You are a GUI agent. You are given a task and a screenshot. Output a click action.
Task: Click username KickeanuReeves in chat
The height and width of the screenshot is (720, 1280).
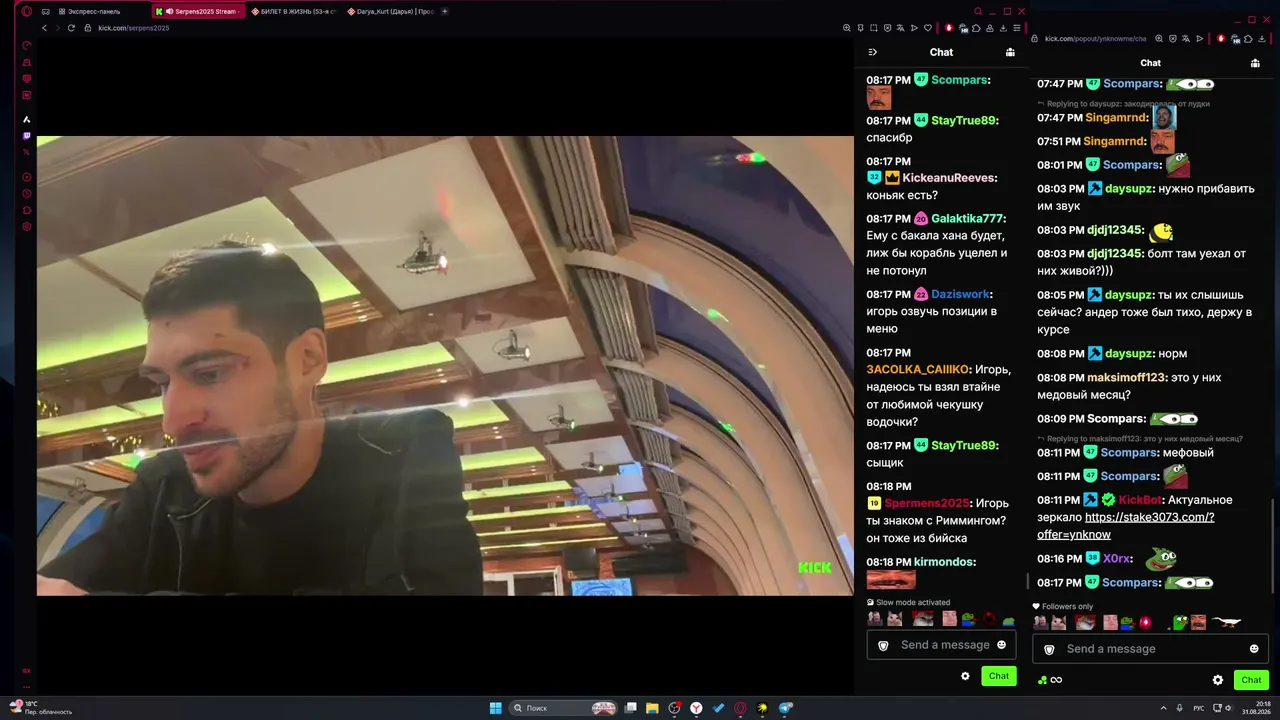tap(949, 178)
